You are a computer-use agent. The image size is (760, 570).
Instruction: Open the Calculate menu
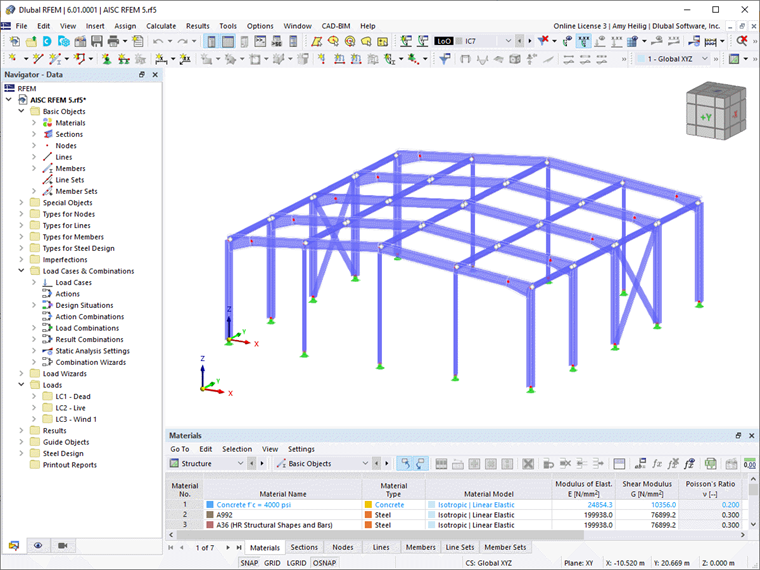161,26
